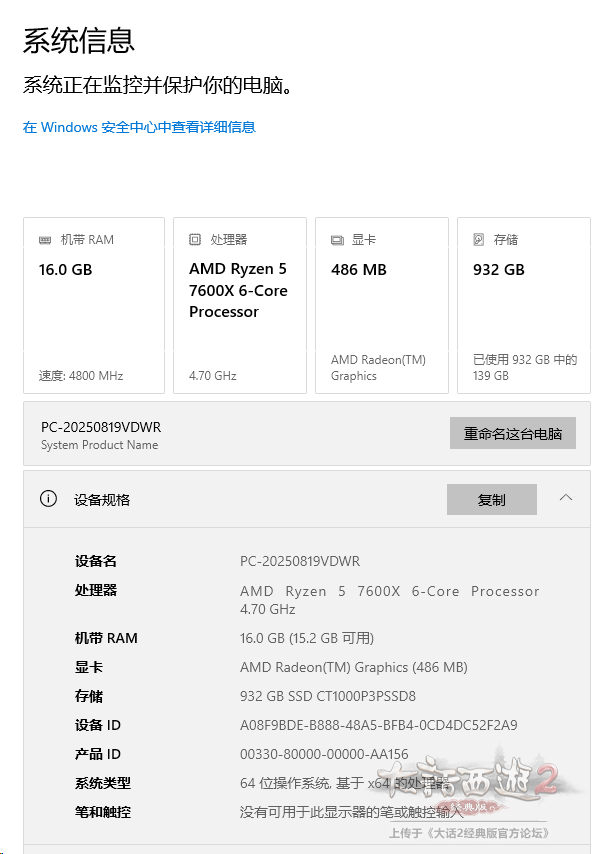The height and width of the screenshot is (854, 600).
Task: Click the 932 GB SSD CT1000P3PSSD8 storage value
Action: 328,696
